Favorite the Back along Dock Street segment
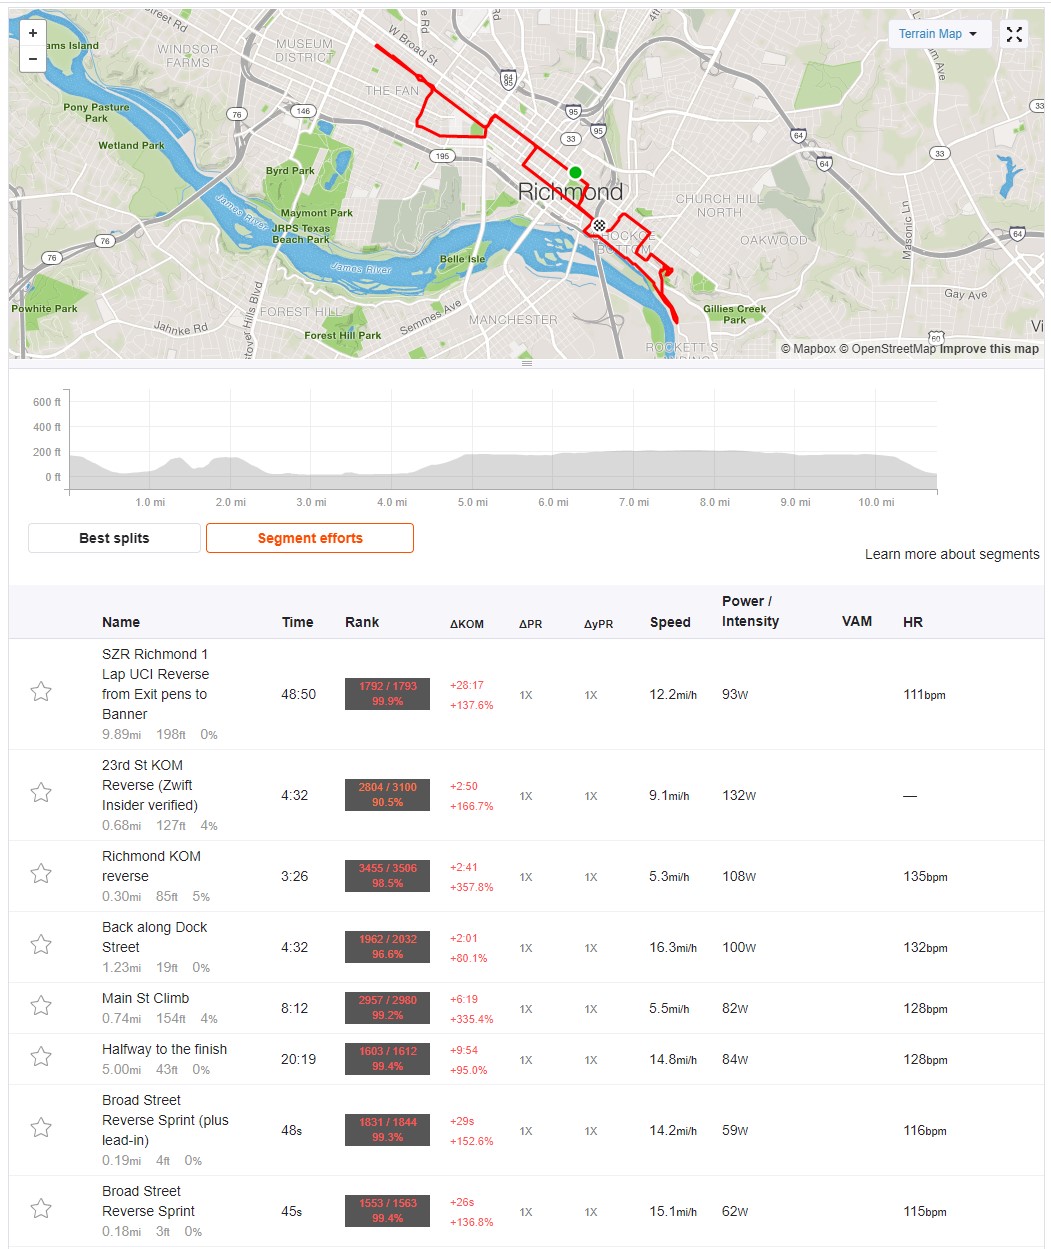 click(x=41, y=945)
